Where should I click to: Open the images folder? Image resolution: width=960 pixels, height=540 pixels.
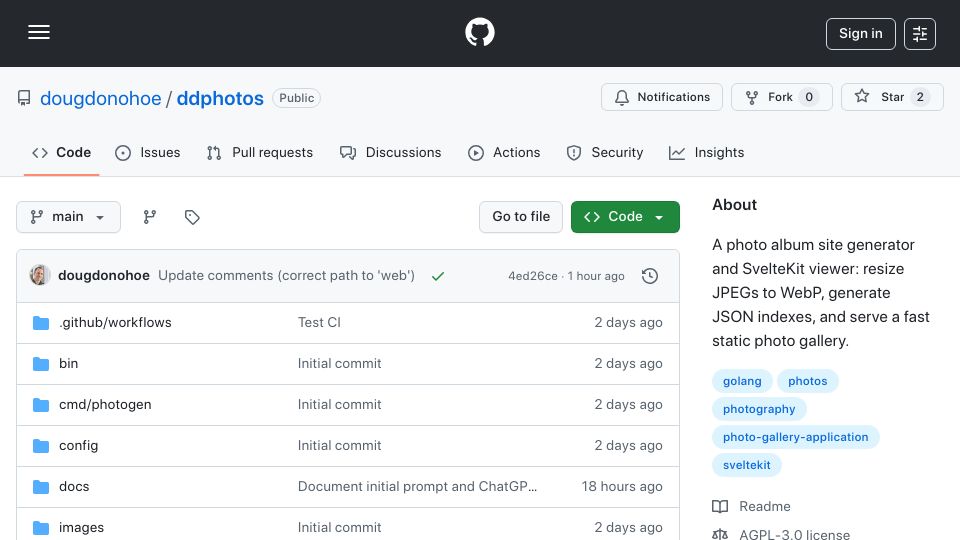click(x=81, y=528)
